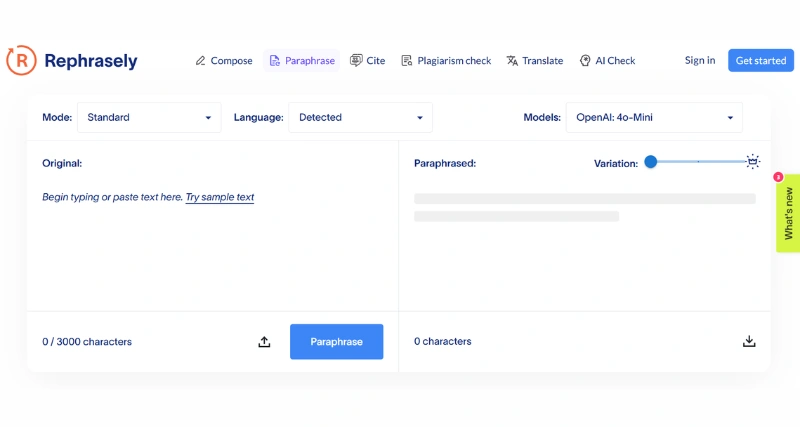Click the Language dropdown arrow
Viewport: 800px width, 427px height.
point(420,118)
